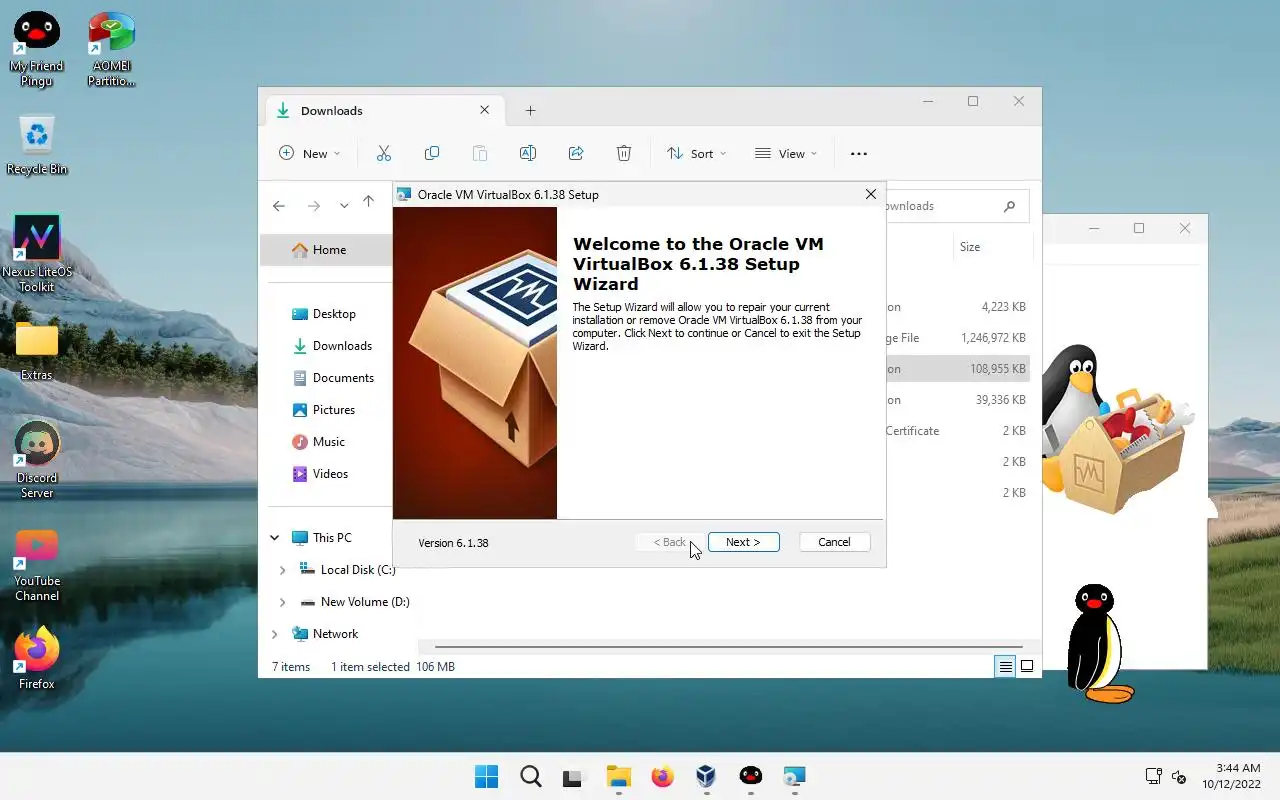Open the recent locations chevron

pyautogui.click(x=344, y=205)
